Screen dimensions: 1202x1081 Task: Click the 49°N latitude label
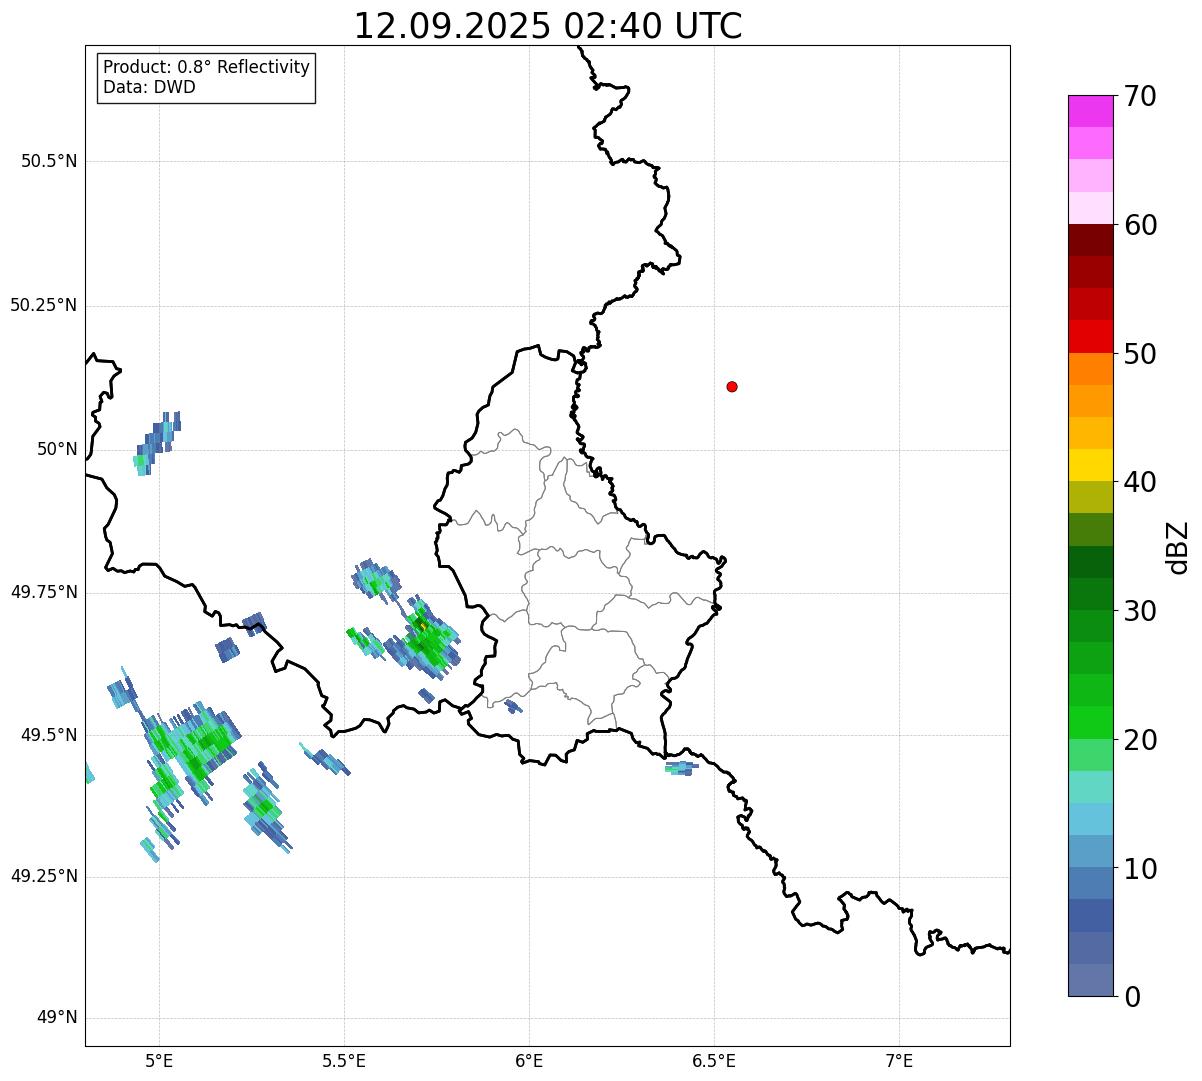(58, 1017)
